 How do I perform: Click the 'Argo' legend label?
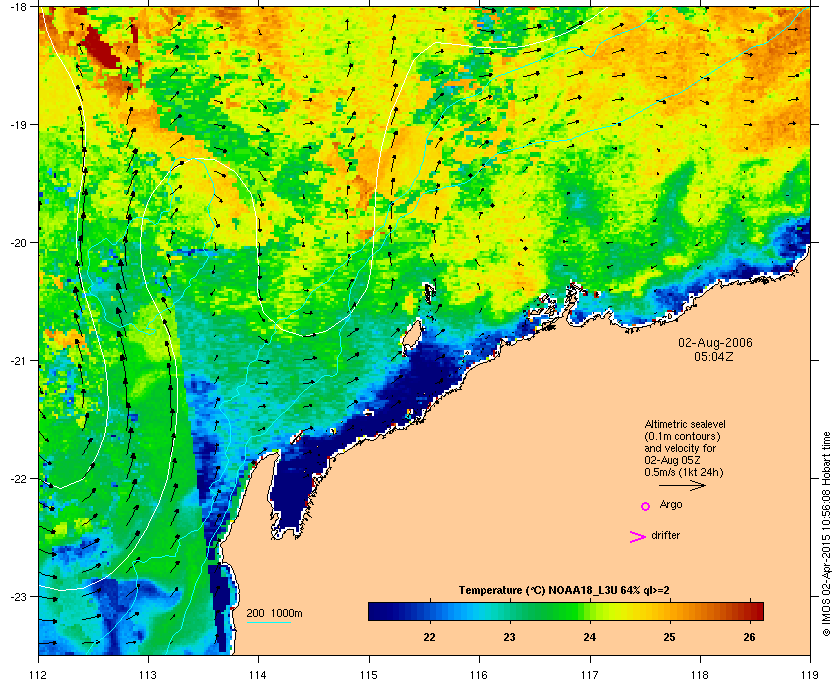671,505
